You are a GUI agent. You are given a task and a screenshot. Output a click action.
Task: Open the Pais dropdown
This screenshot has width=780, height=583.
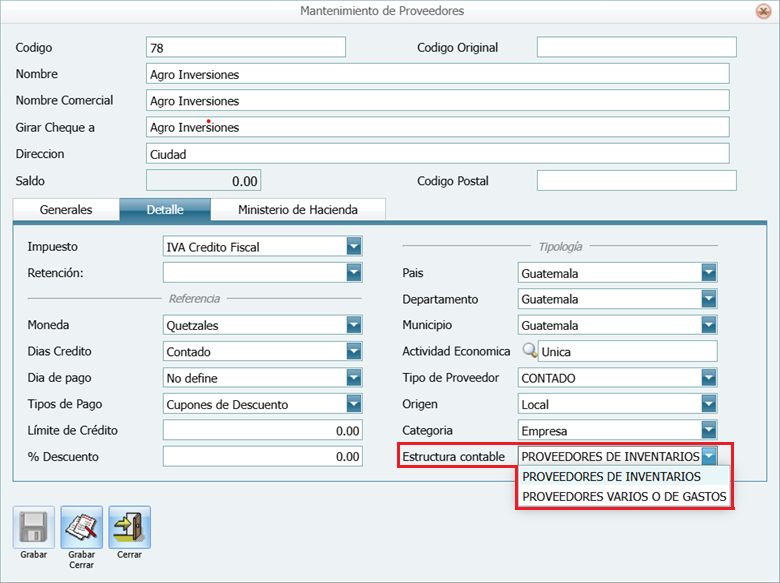click(x=709, y=273)
